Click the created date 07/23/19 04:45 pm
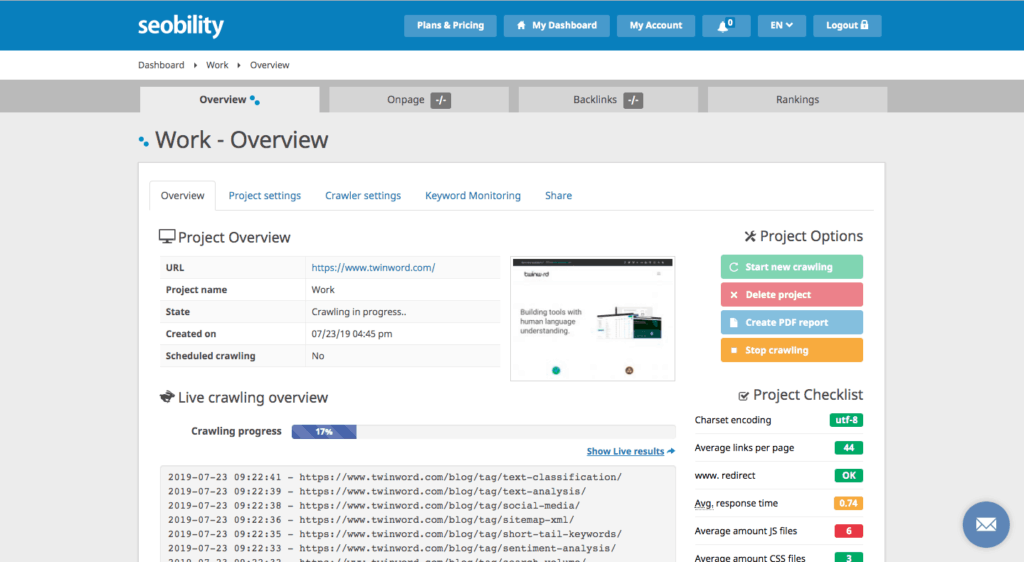Image resolution: width=1024 pixels, height=562 pixels. tap(352, 334)
